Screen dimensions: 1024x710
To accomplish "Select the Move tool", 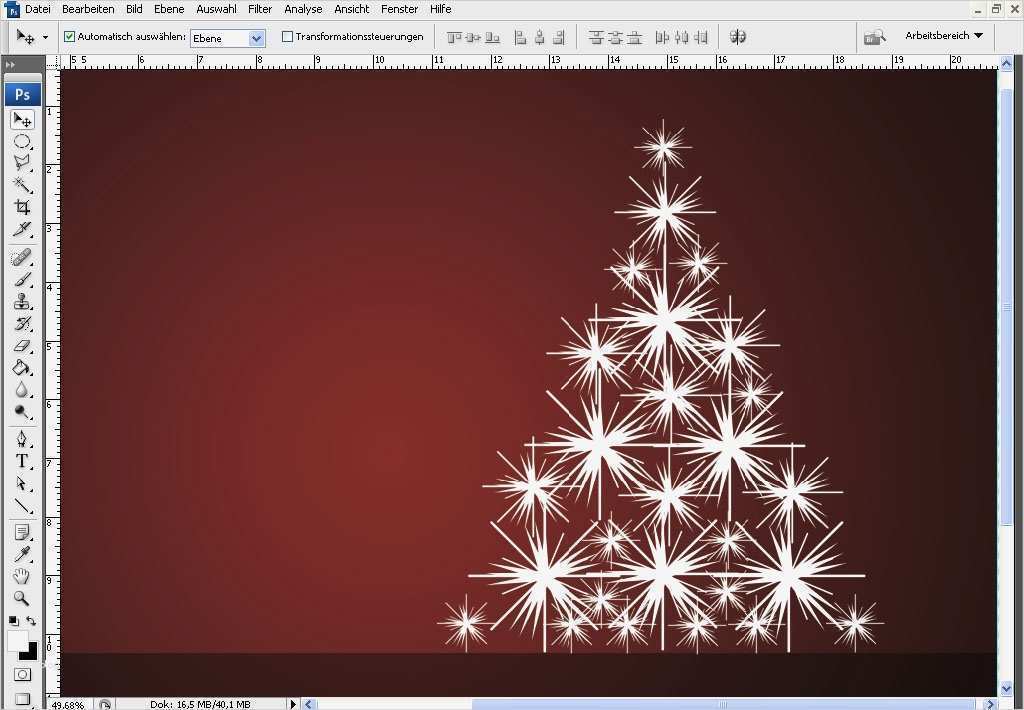I will (x=22, y=118).
